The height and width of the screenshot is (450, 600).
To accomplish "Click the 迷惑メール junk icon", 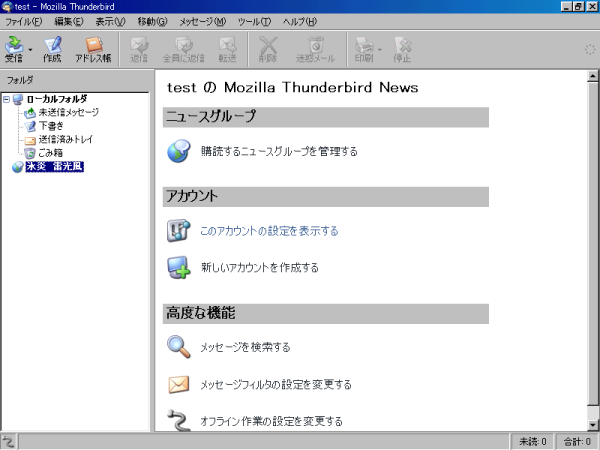I will [315, 49].
